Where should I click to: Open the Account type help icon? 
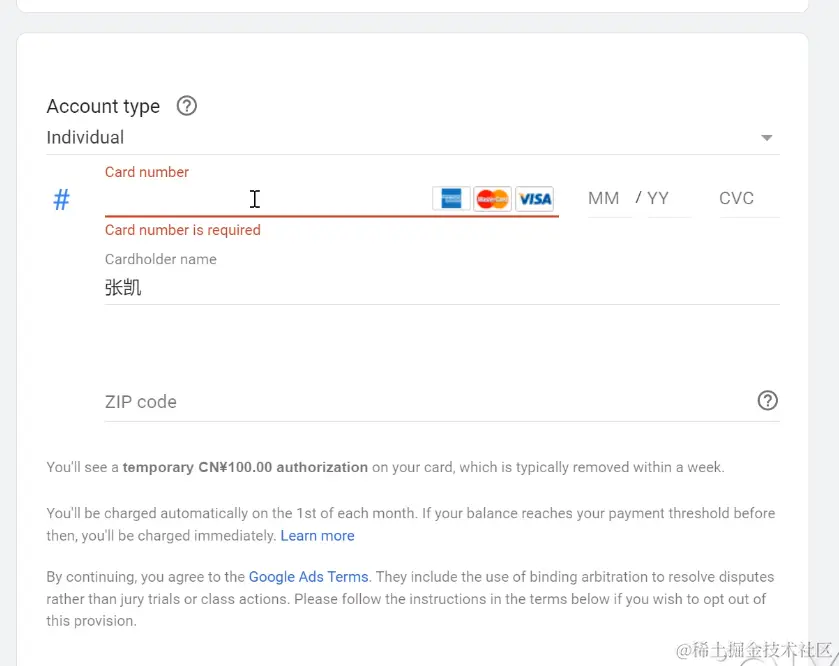pyautogui.click(x=187, y=106)
